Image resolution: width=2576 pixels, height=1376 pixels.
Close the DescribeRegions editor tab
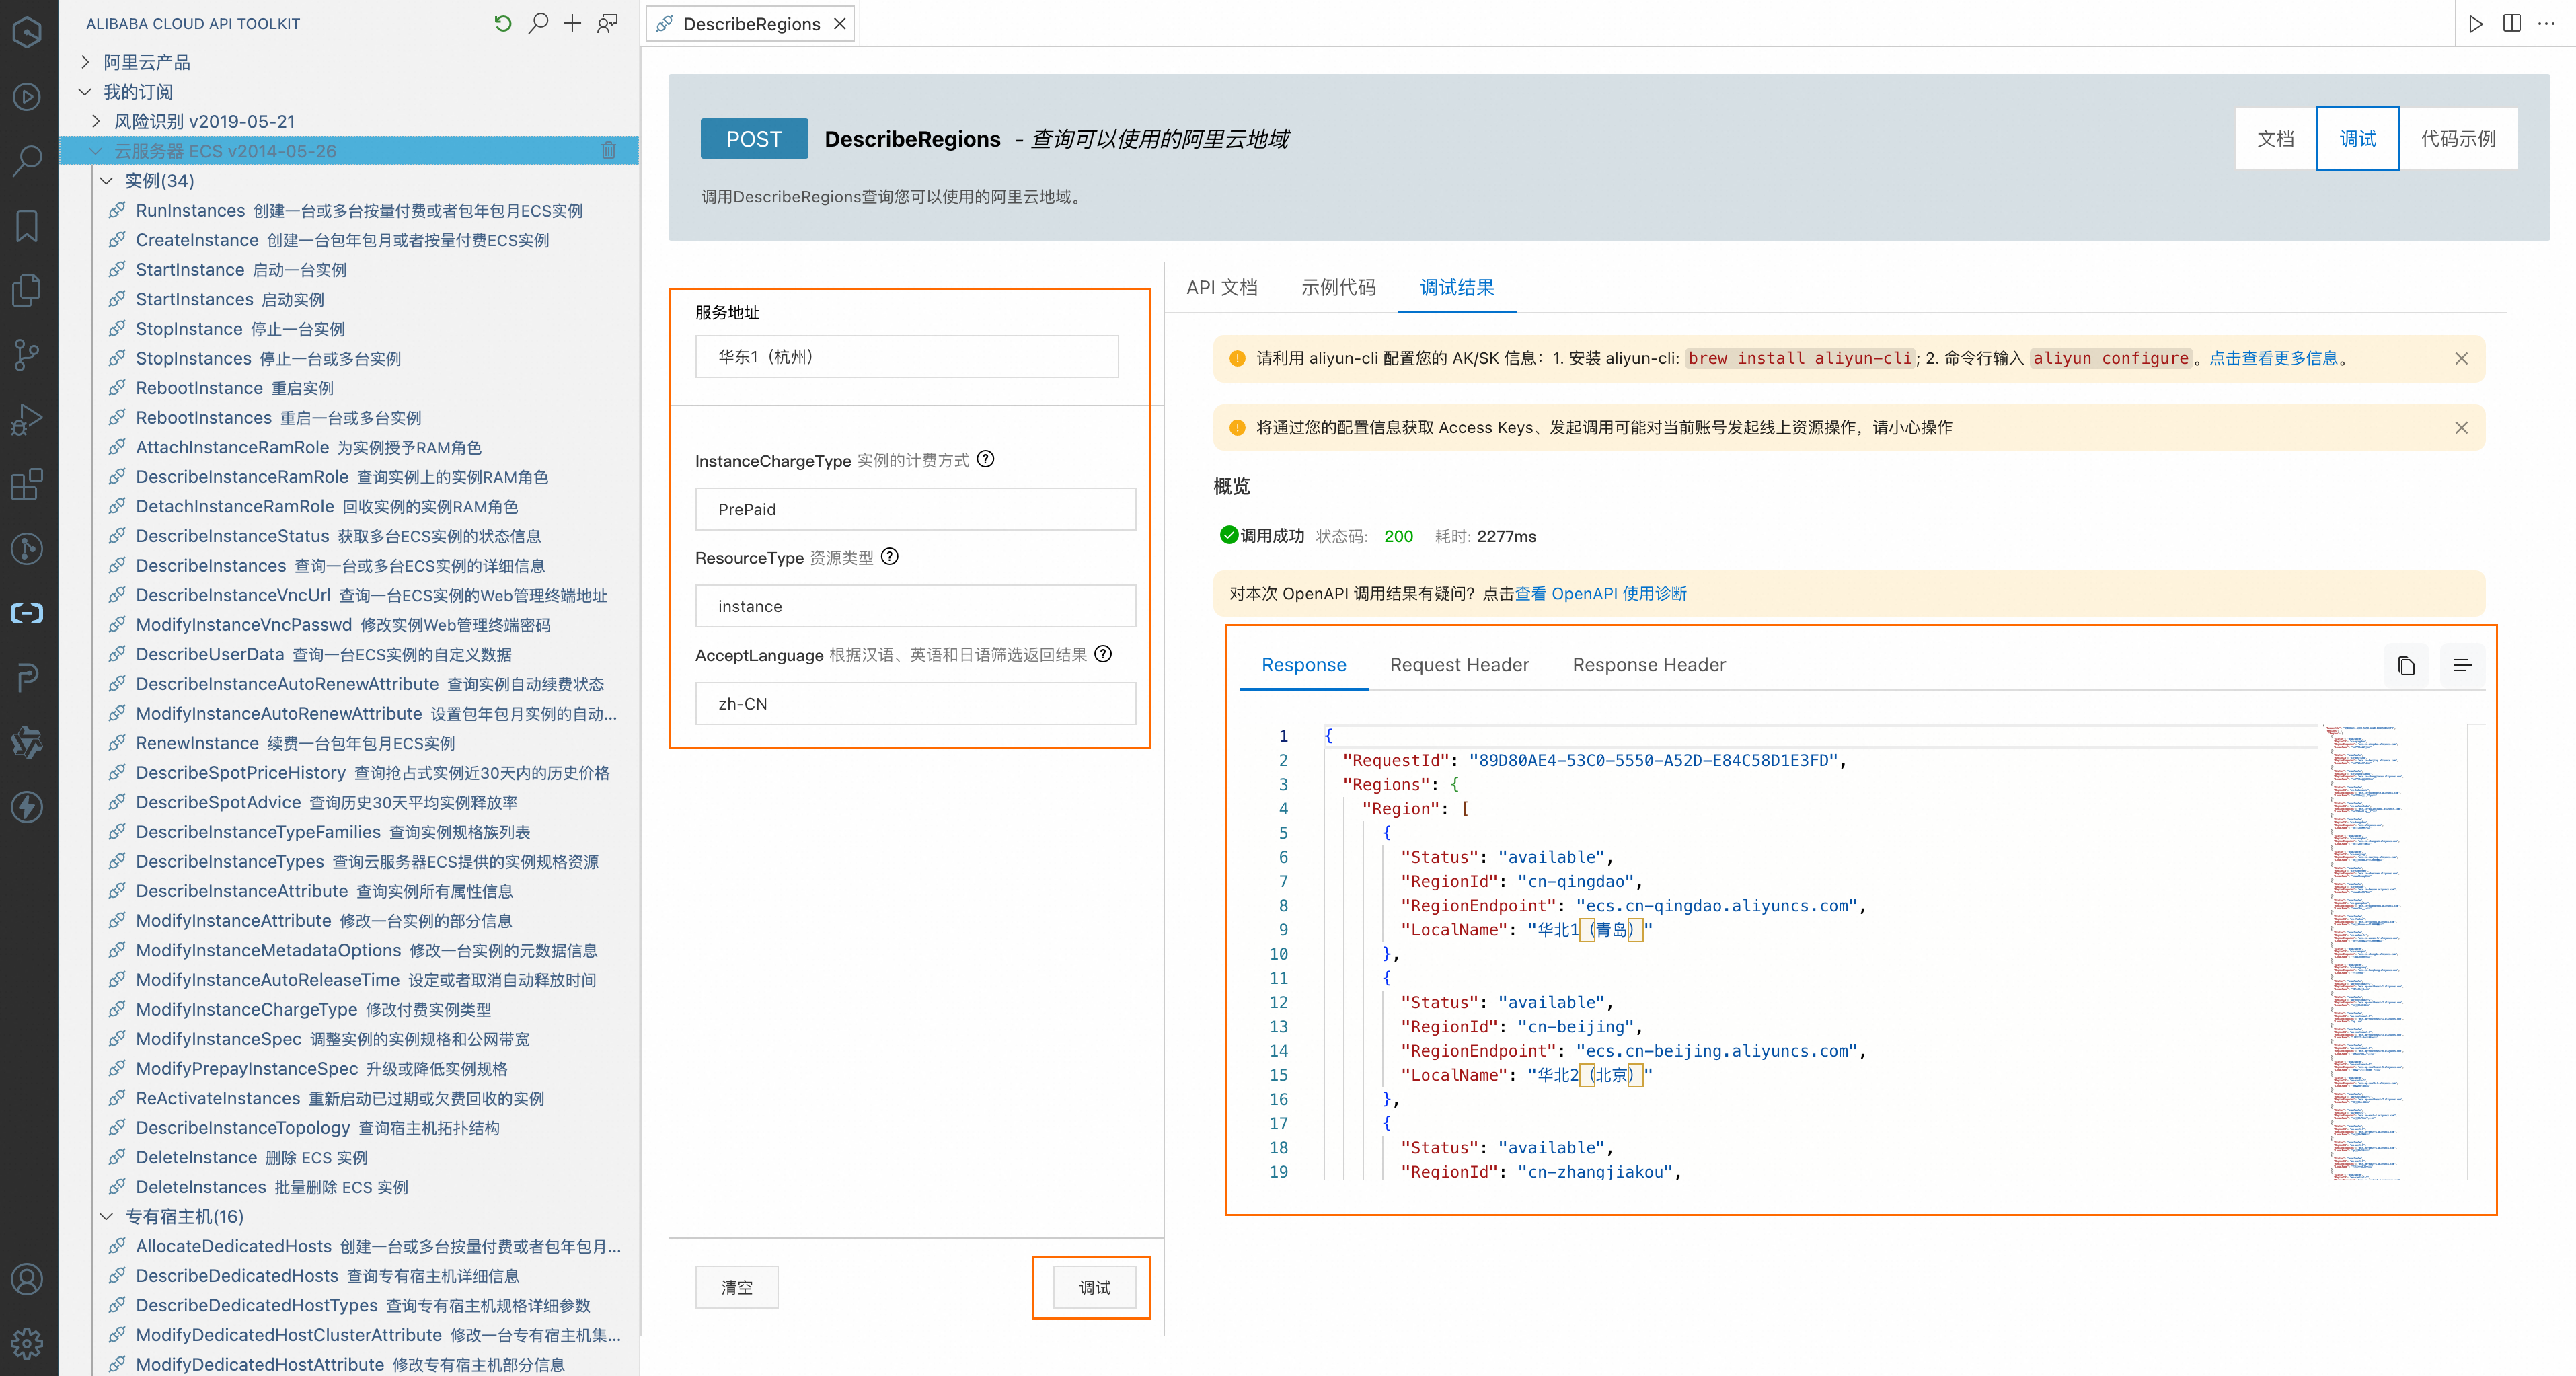pos(840,24)
